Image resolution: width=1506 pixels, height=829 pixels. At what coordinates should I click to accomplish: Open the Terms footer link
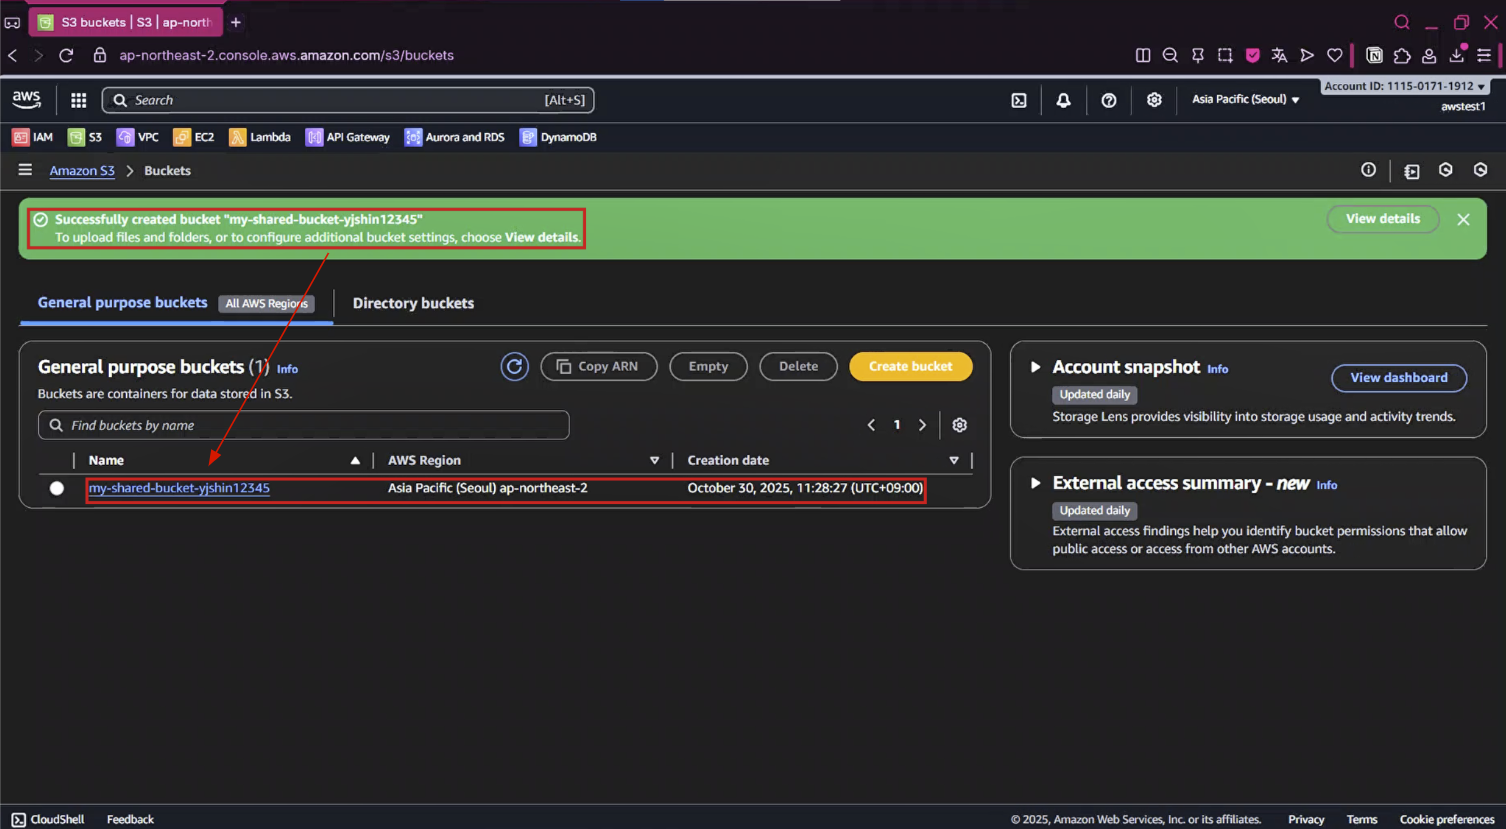click(1362, 819)
